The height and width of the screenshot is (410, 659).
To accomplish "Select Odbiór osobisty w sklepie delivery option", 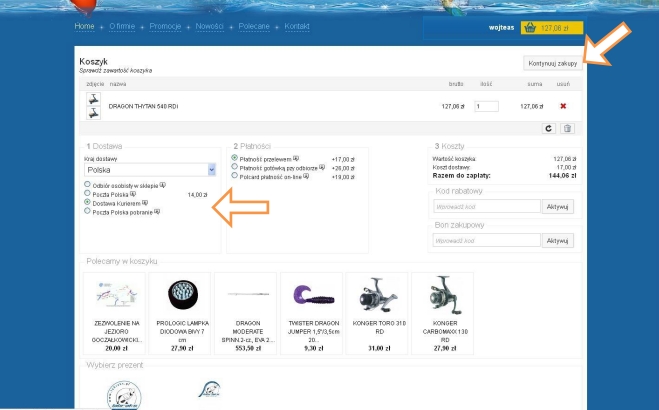I will click(x=87, y=184).
